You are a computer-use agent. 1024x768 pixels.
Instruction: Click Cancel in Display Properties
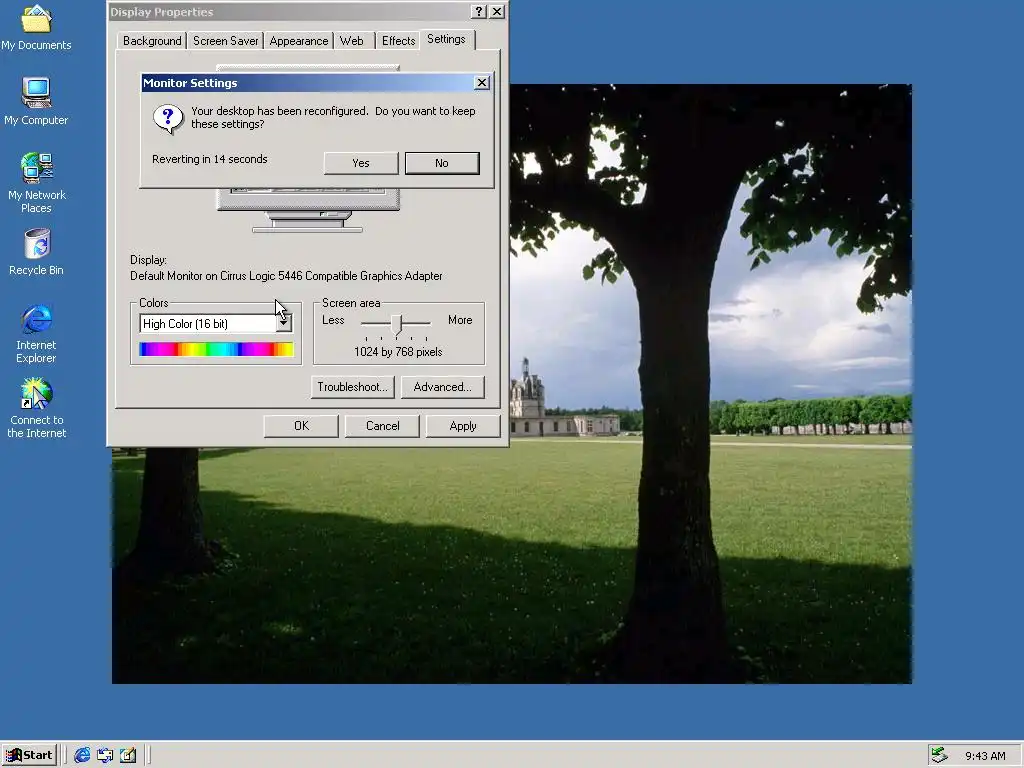(x=382, y=426)
